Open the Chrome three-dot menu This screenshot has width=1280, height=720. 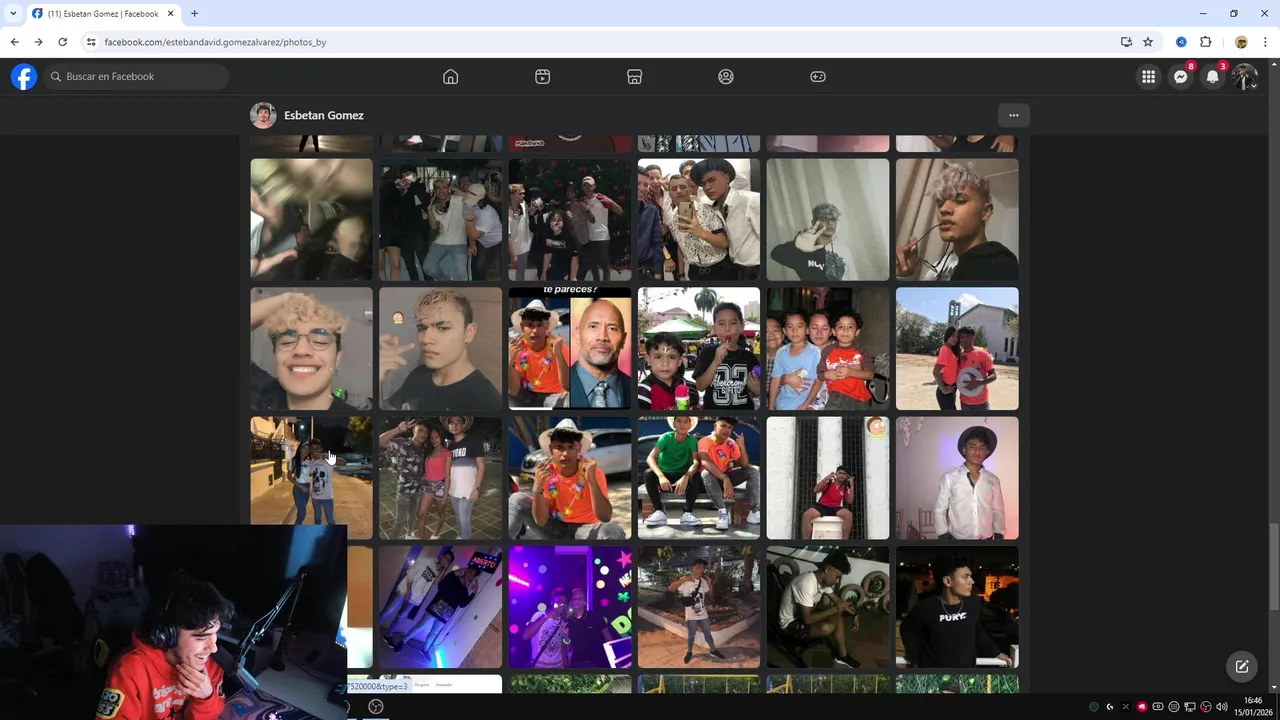click(x=1265, y=42)
